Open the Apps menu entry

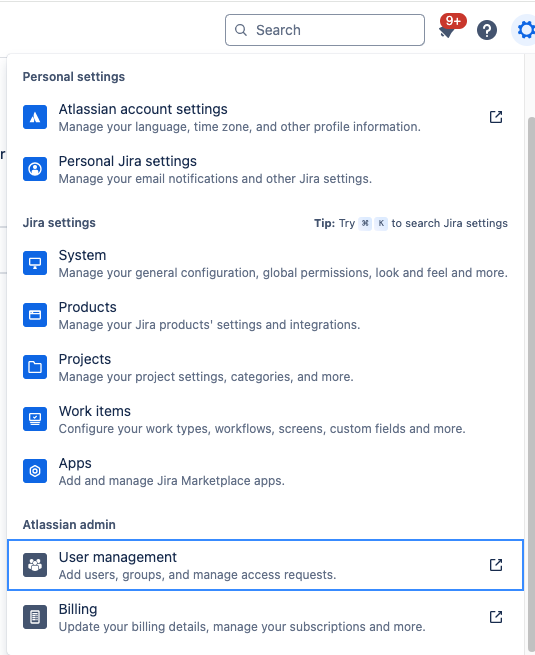point(265,471)
